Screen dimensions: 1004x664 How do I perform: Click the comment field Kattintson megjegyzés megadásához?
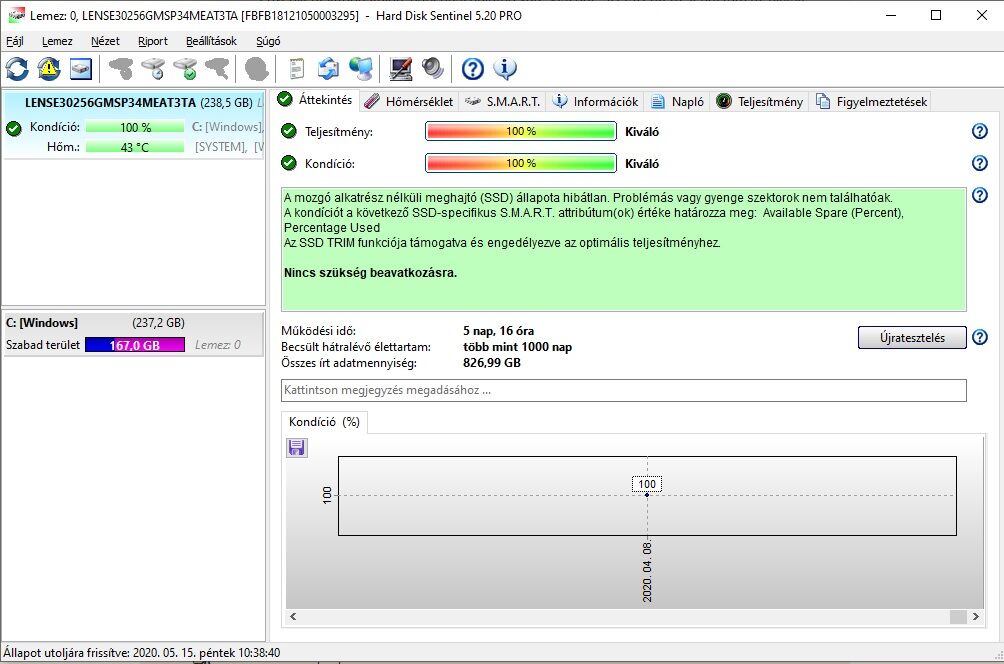[x=624, y=390]
